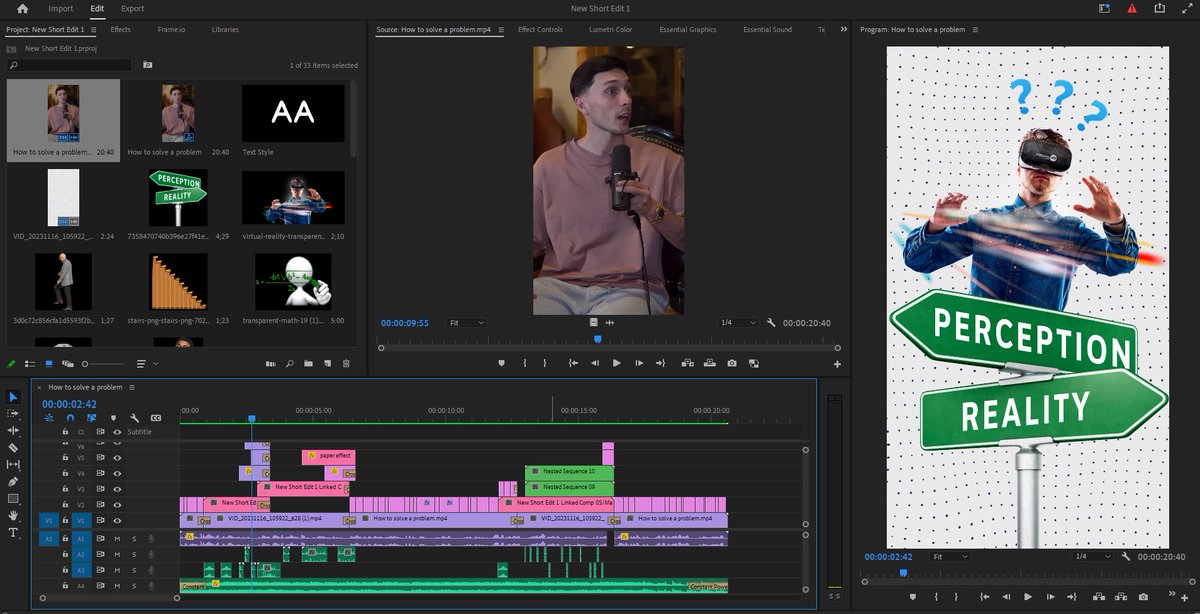This screenshot has width=1200, height=614.
Task: Select the Hand tool
Action: 13,515
